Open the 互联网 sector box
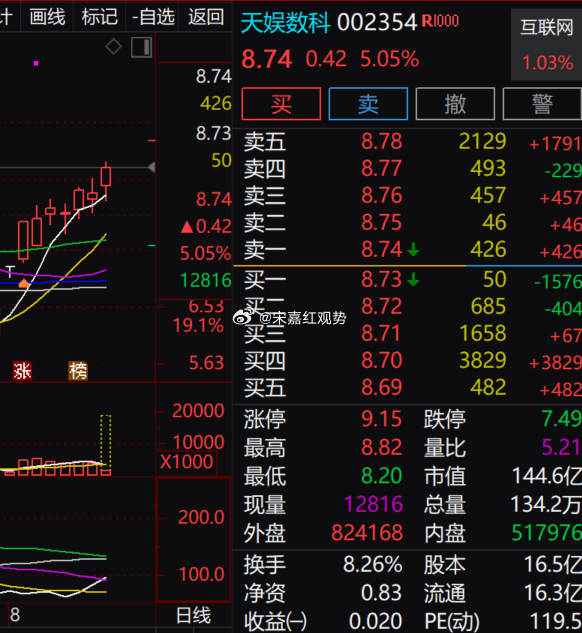 [546, 44]
